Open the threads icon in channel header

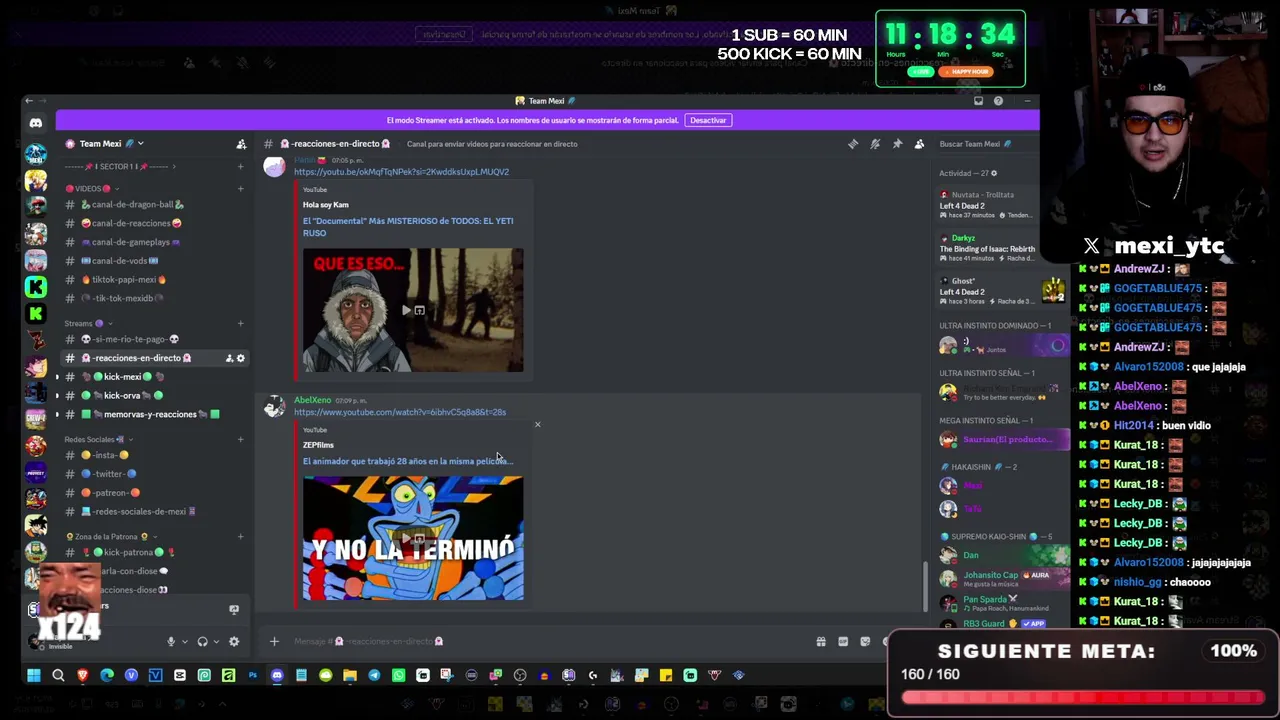853,144
